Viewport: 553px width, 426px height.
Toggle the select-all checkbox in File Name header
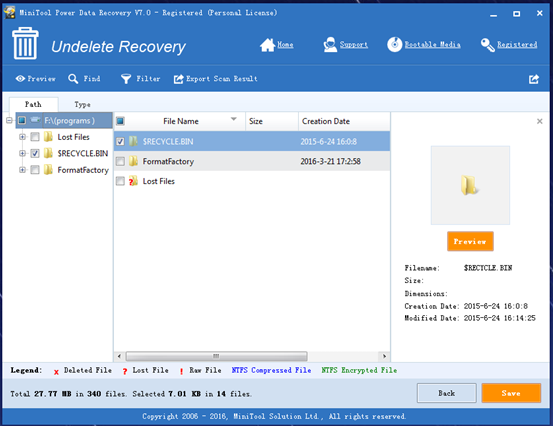pos(120,121)
